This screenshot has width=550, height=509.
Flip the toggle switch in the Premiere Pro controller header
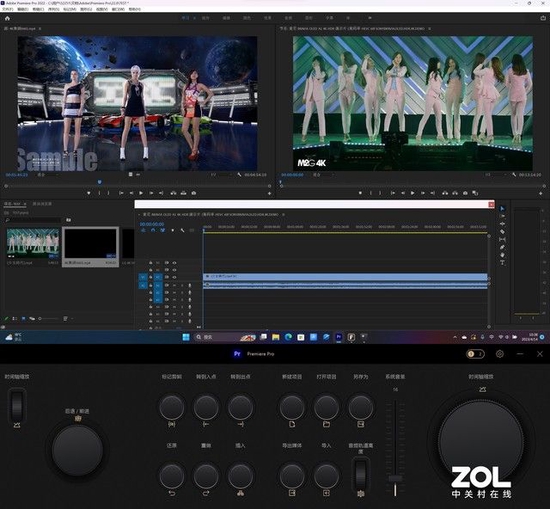click(475, 354)
